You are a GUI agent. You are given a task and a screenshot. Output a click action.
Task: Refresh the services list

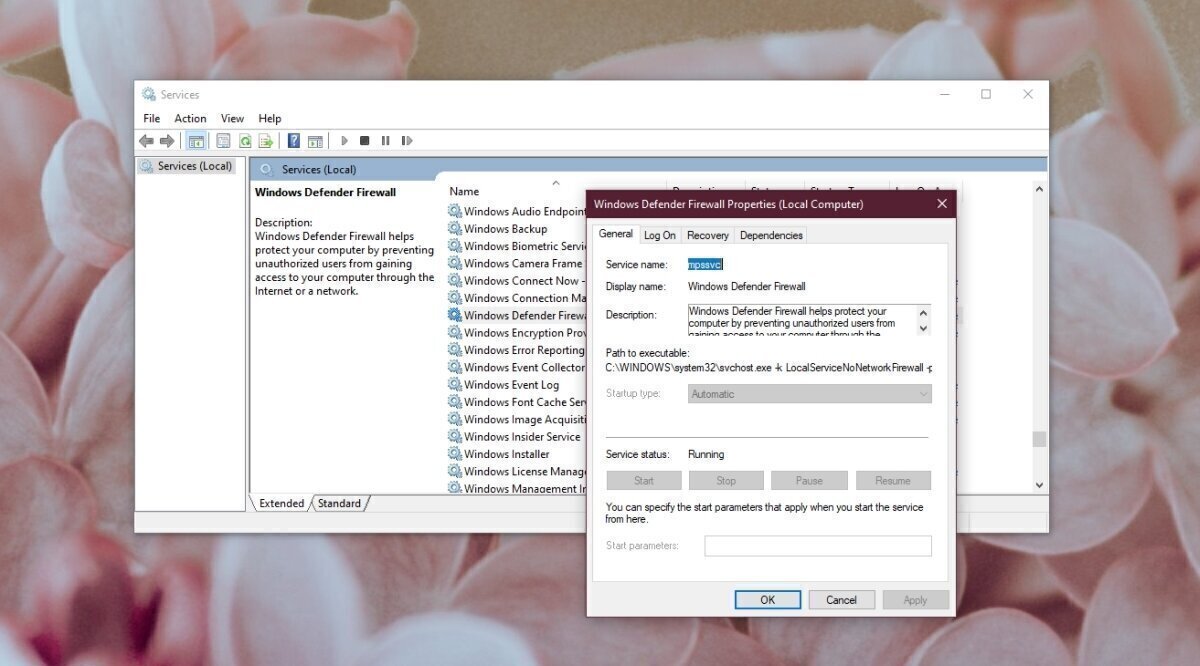[x=245, y=140]
